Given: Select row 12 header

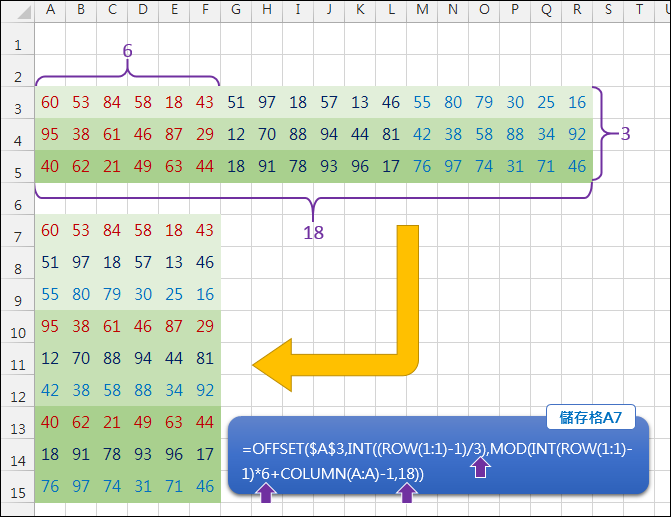Looking at the screenshot, I should coord(18,390).
